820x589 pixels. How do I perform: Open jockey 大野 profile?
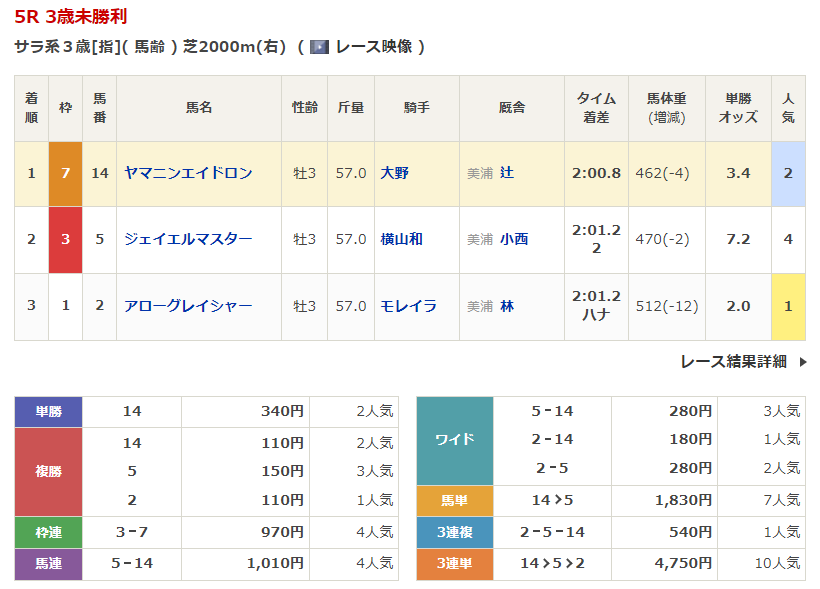tap(395, 173)
